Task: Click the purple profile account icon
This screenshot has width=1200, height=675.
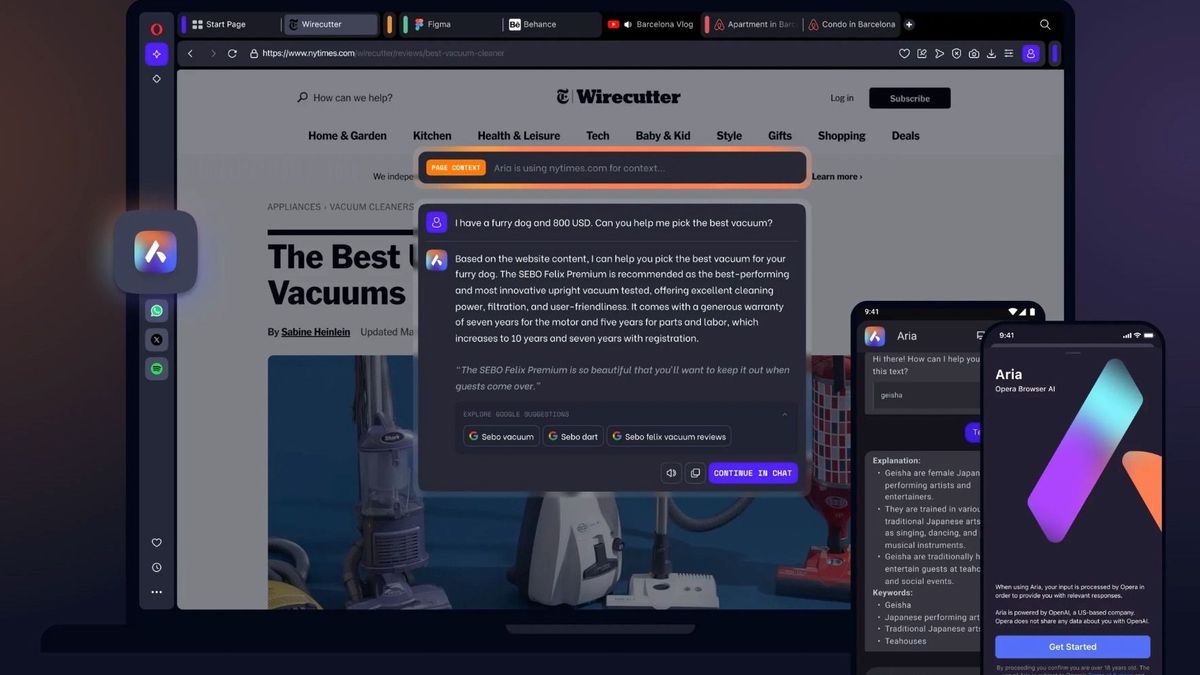Action: 1031,54
